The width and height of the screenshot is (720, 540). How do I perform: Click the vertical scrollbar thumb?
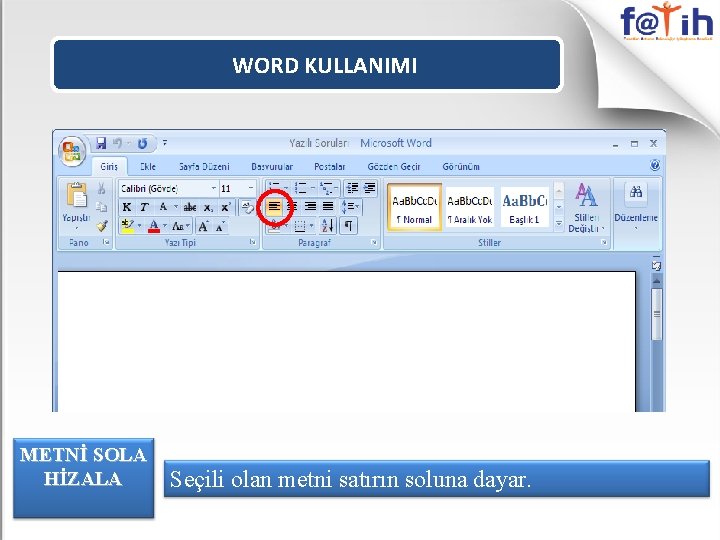coord(657,314)
